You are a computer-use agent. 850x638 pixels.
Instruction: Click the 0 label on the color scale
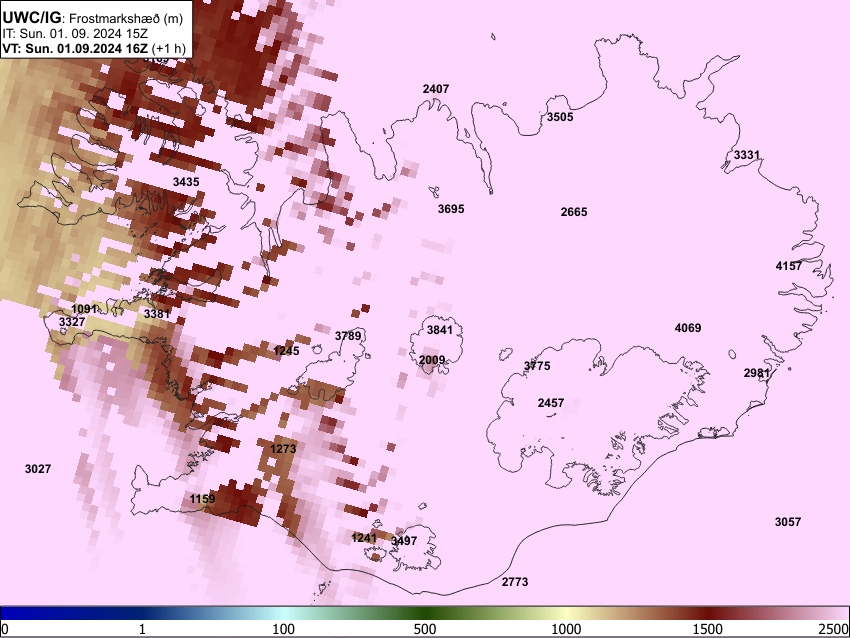coord(5,629)
